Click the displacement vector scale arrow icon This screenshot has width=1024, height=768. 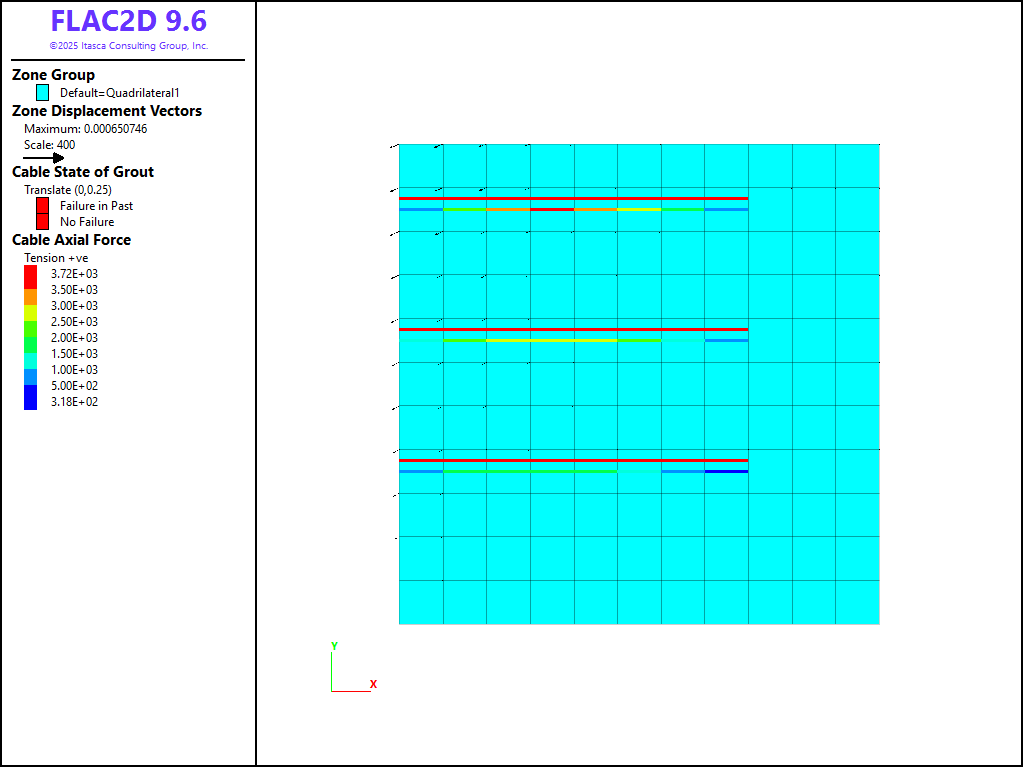[44, 157]
